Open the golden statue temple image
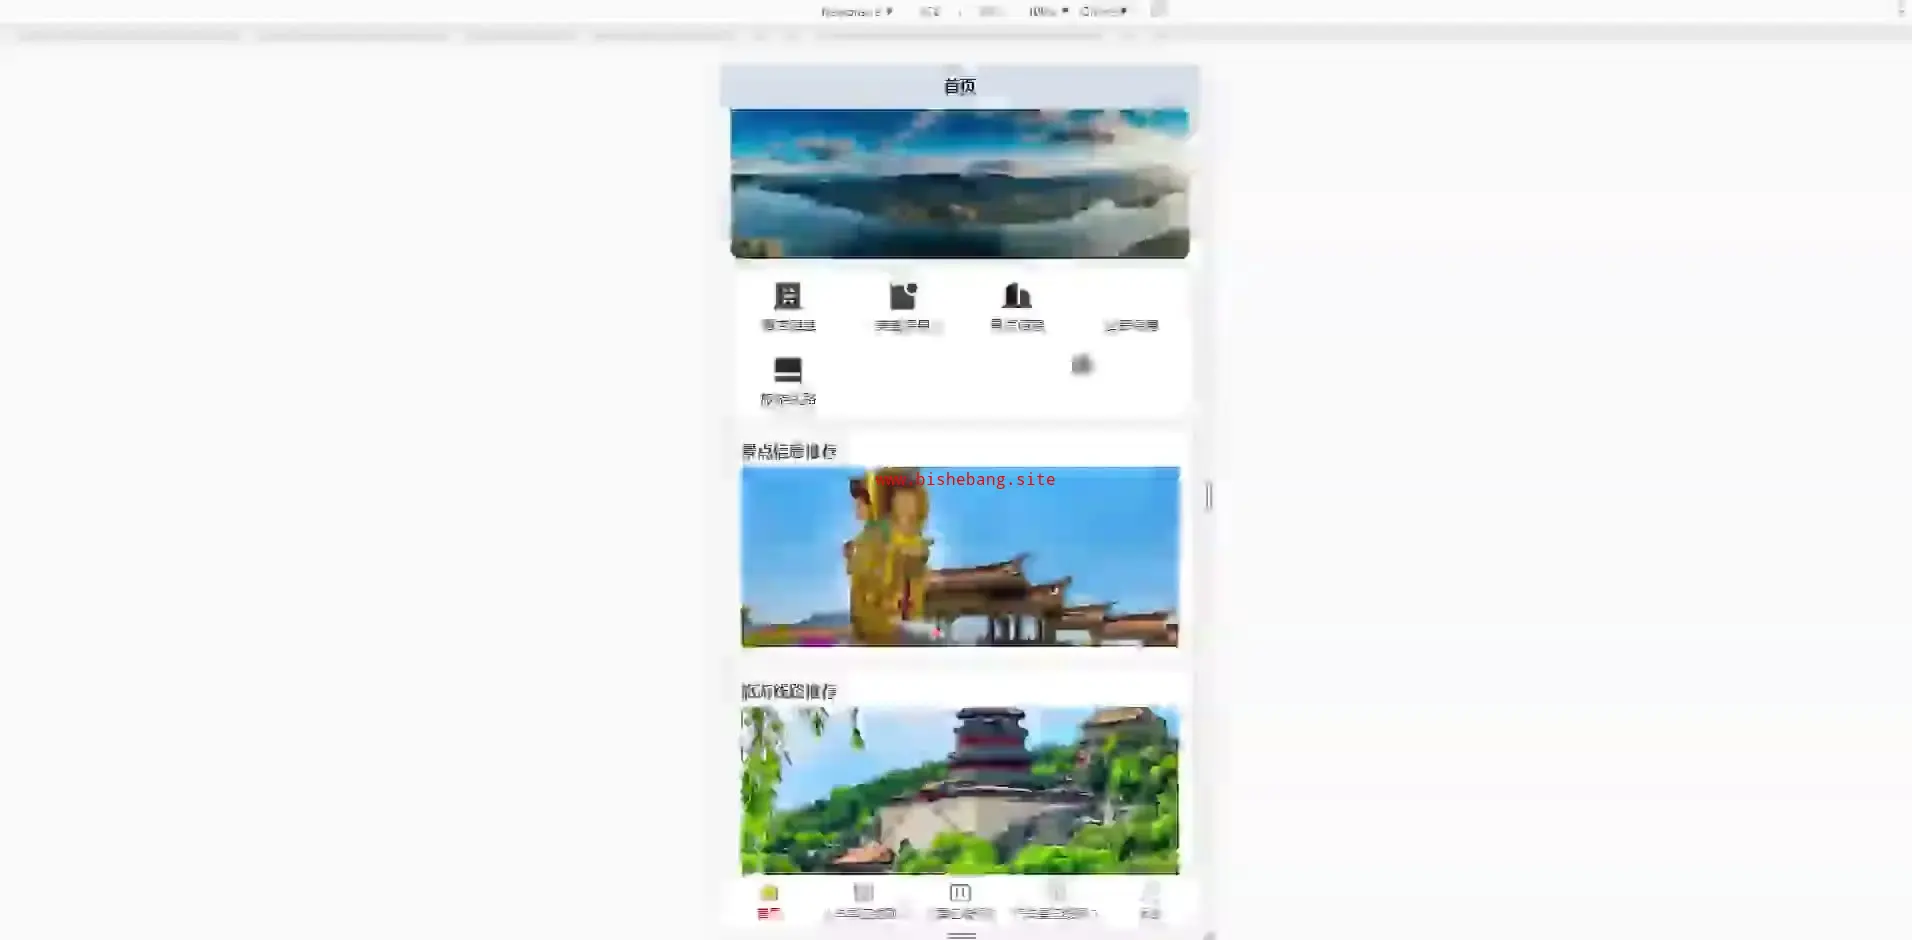Screen dimensions: 1912x940 960,557
